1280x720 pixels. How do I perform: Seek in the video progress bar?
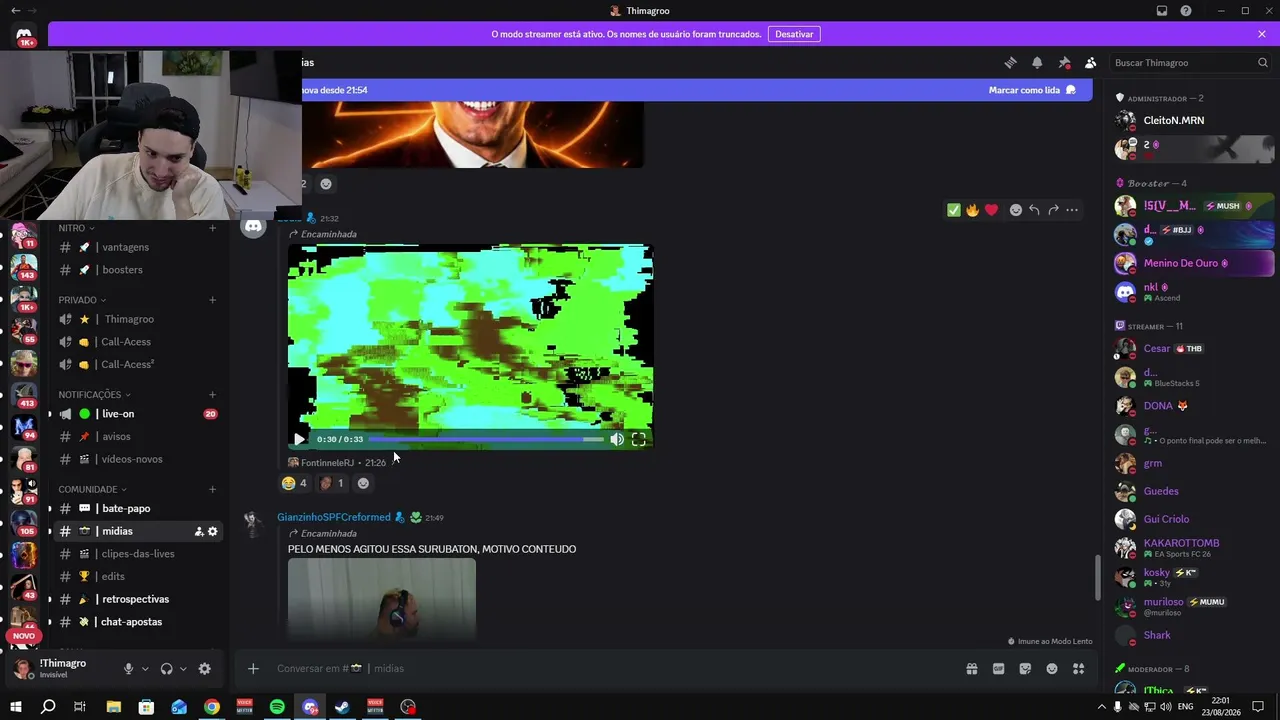click(486, 439)
